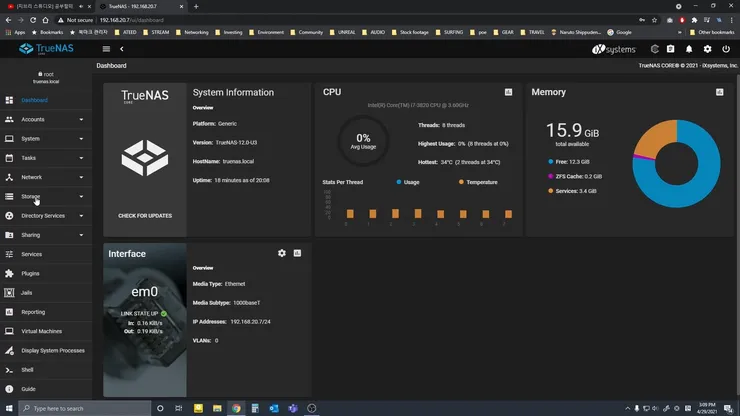Open the Storage menu item
This screenshot has height=416, width=740.
pos(46,196)
